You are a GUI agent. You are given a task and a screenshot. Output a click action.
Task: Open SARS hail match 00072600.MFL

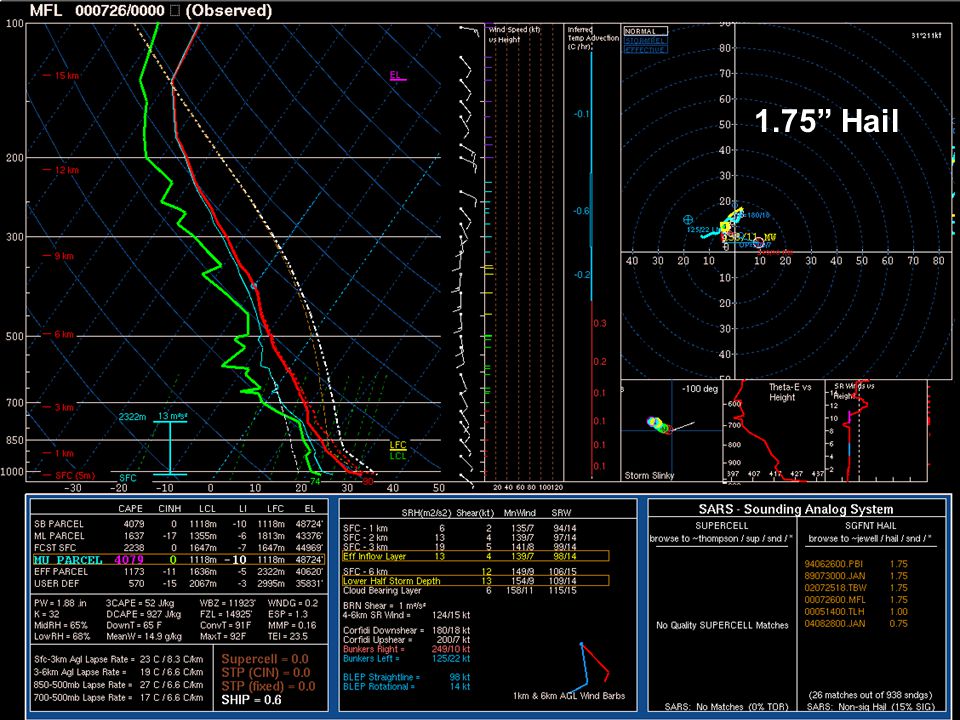tap(855, 599)
